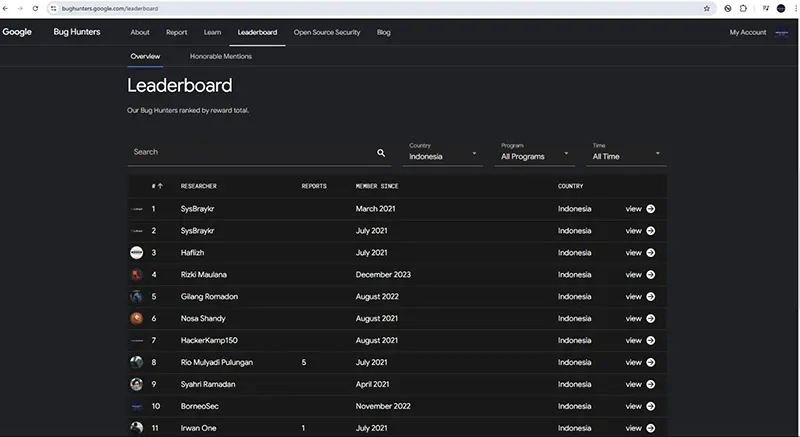Click the Country column header

[570, 186]
